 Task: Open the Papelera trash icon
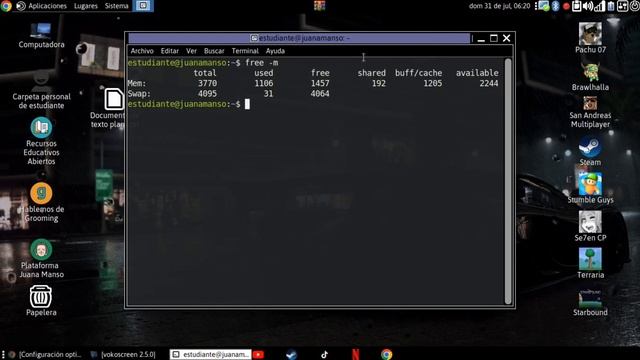(41, 301)
